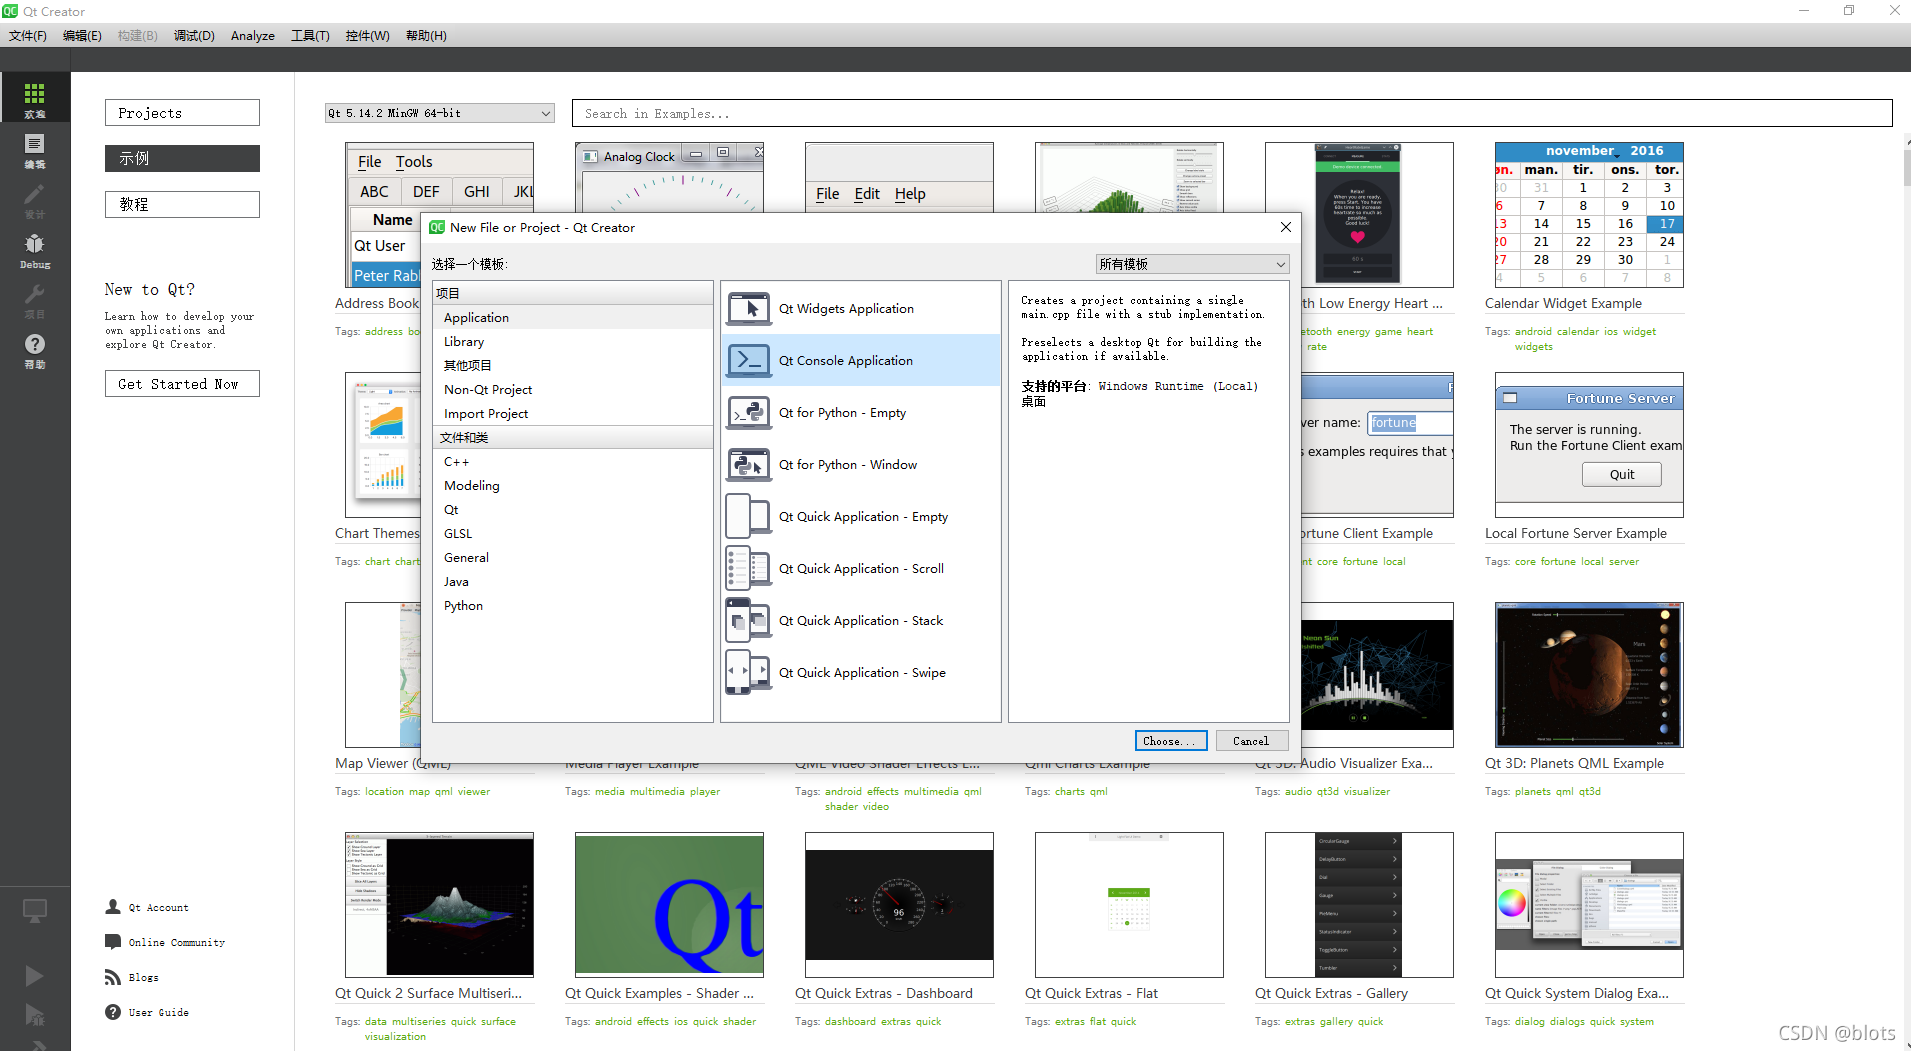Open Qt Quick Extras Gallery thumbnail
The width and height of the screenshot is (1911, 1051).
pyautogui.click(x=1359, y=905)
